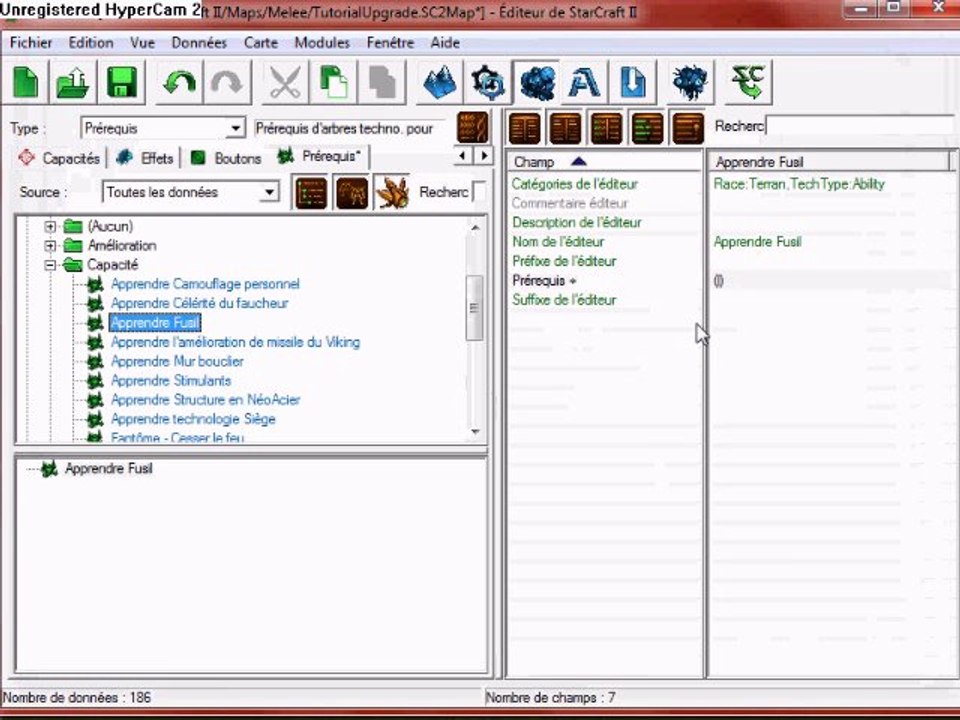This screenshot has height=720, width=960.
Task: Expand the Amélioration folder
Action: pos(50,246)
